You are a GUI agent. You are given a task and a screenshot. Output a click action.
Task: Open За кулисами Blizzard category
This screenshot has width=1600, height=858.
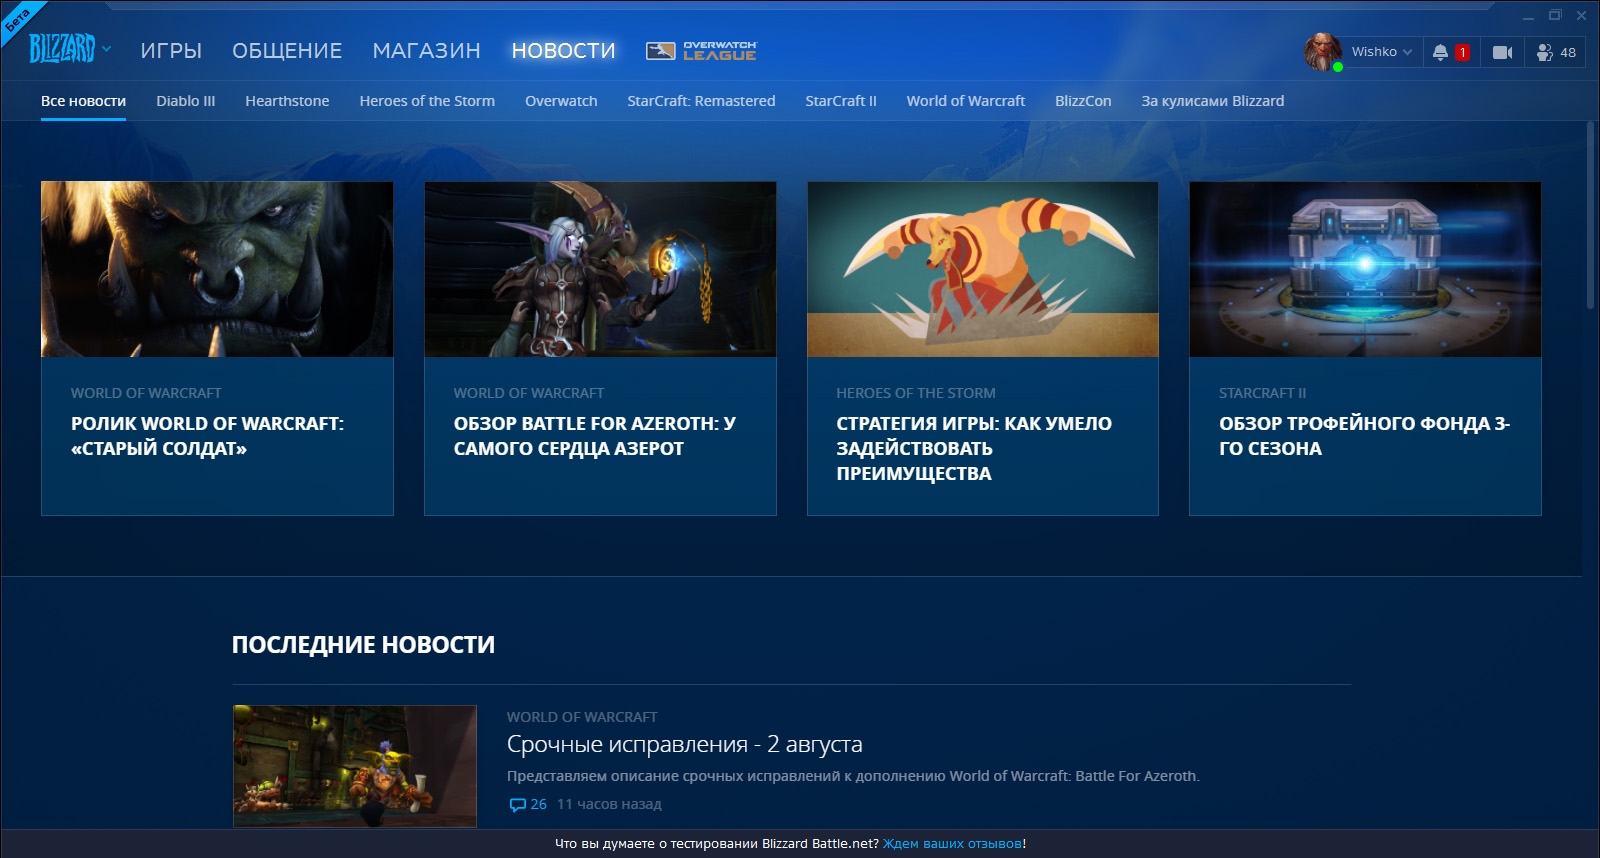tap(1212, 101)
